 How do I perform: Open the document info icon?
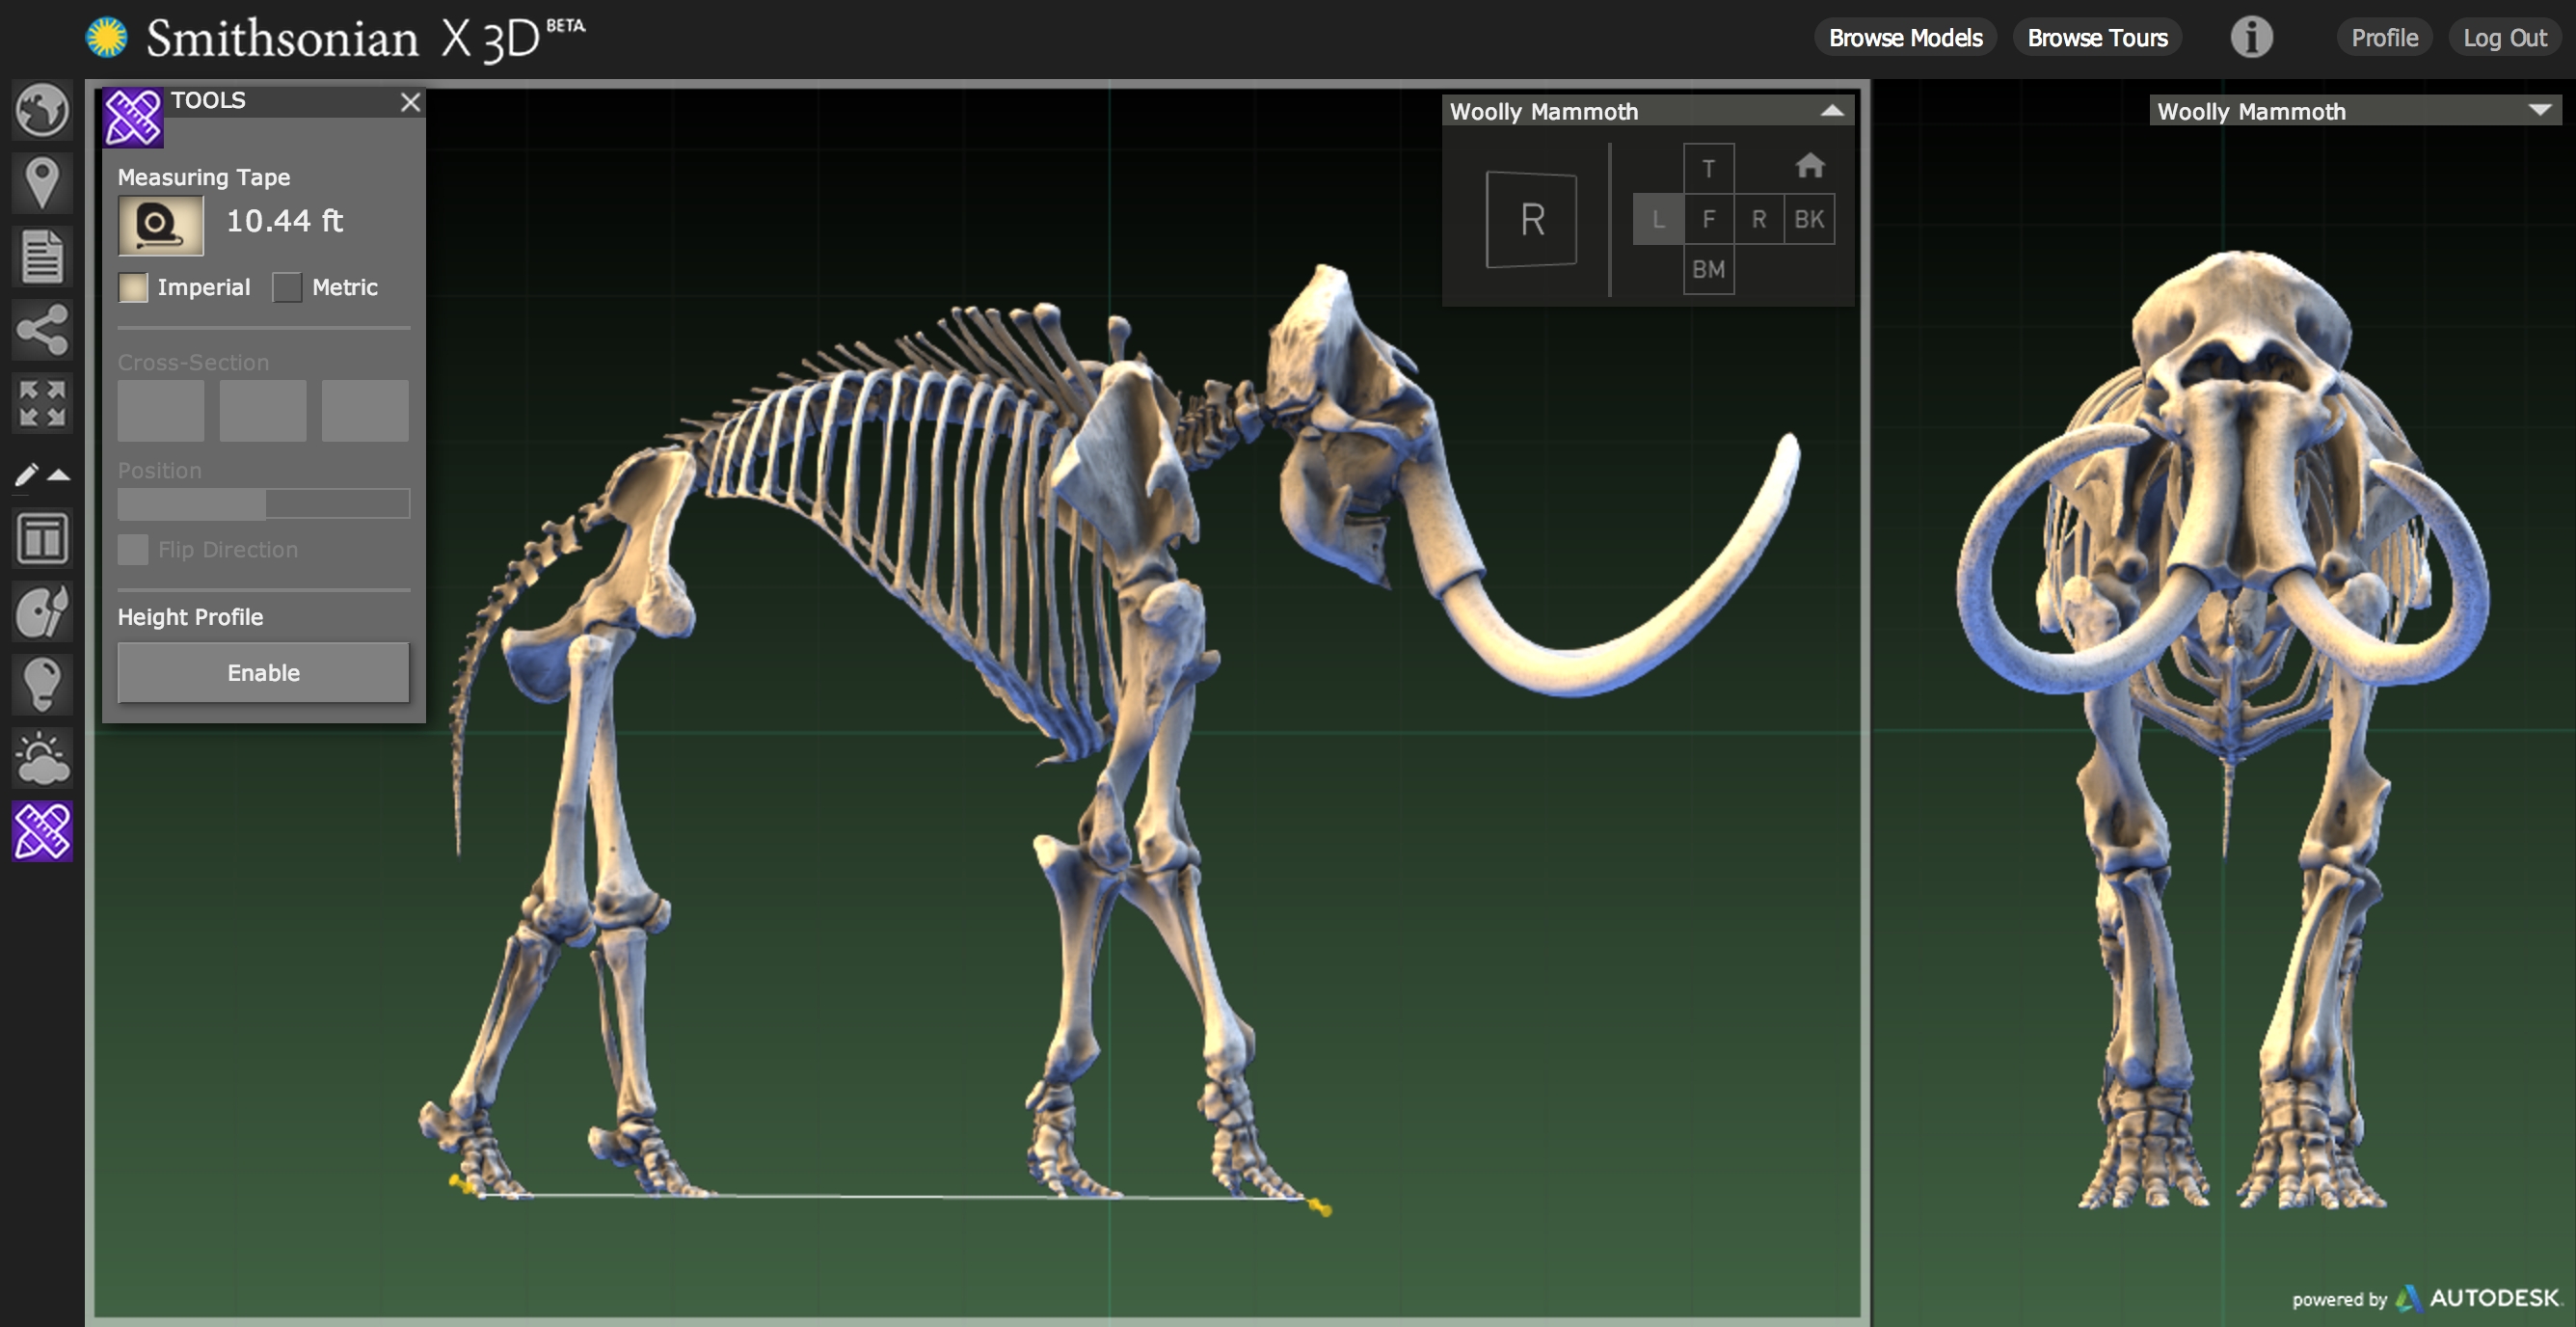pyautogui.click(x=42, y=257)
